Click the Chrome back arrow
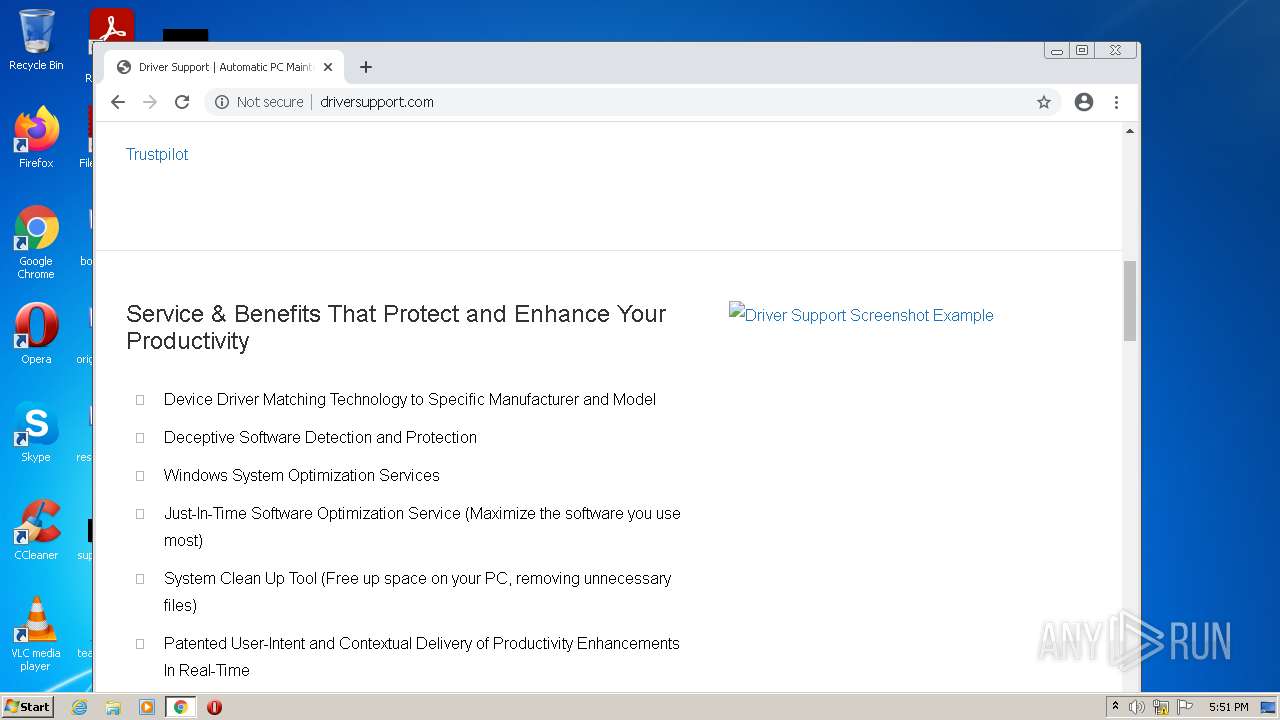 (x=118, y=102)
